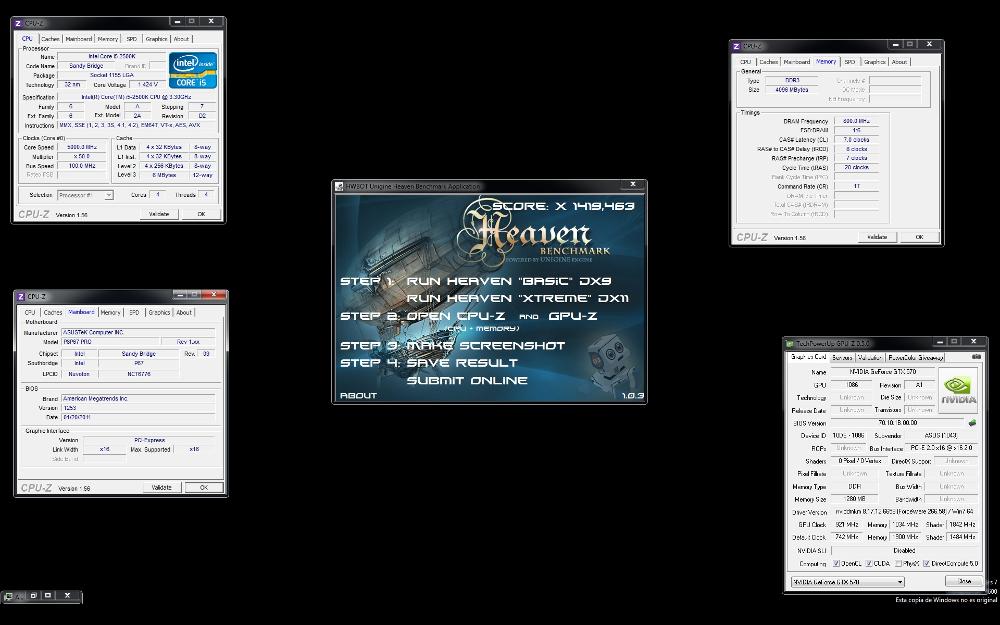
Task: Click OK in the CPU-Z Mainboard window
Action: click(x=204, y=488)
